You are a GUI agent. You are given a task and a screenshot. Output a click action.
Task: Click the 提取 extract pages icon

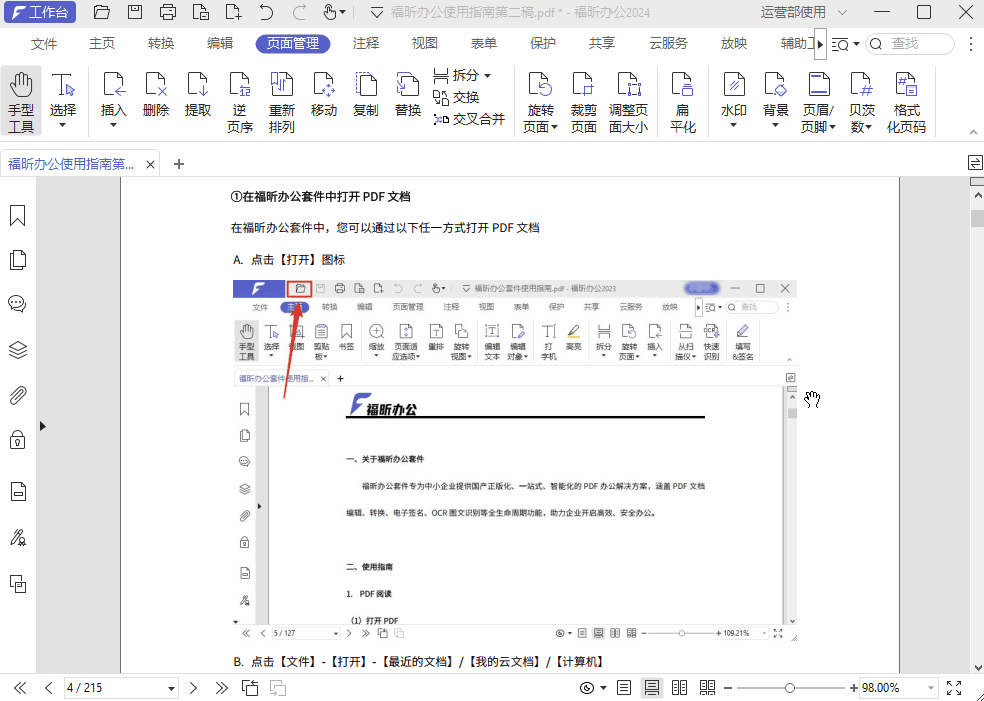[x=197, y=95]
